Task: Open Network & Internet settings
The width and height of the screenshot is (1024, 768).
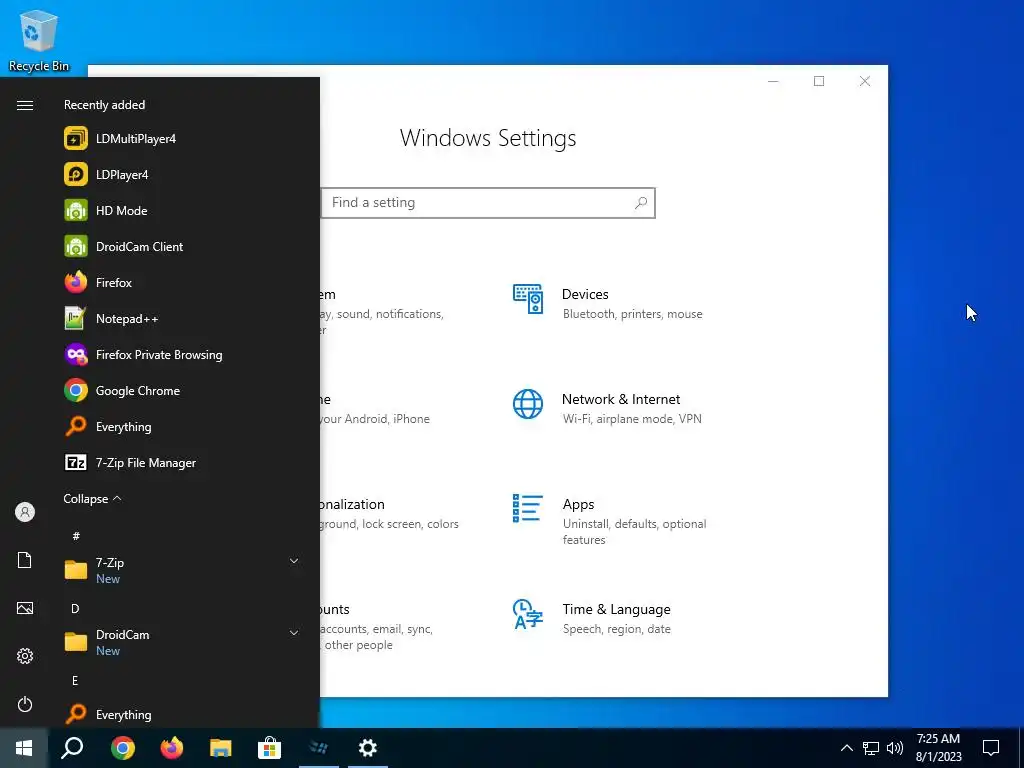Action: 608,408
